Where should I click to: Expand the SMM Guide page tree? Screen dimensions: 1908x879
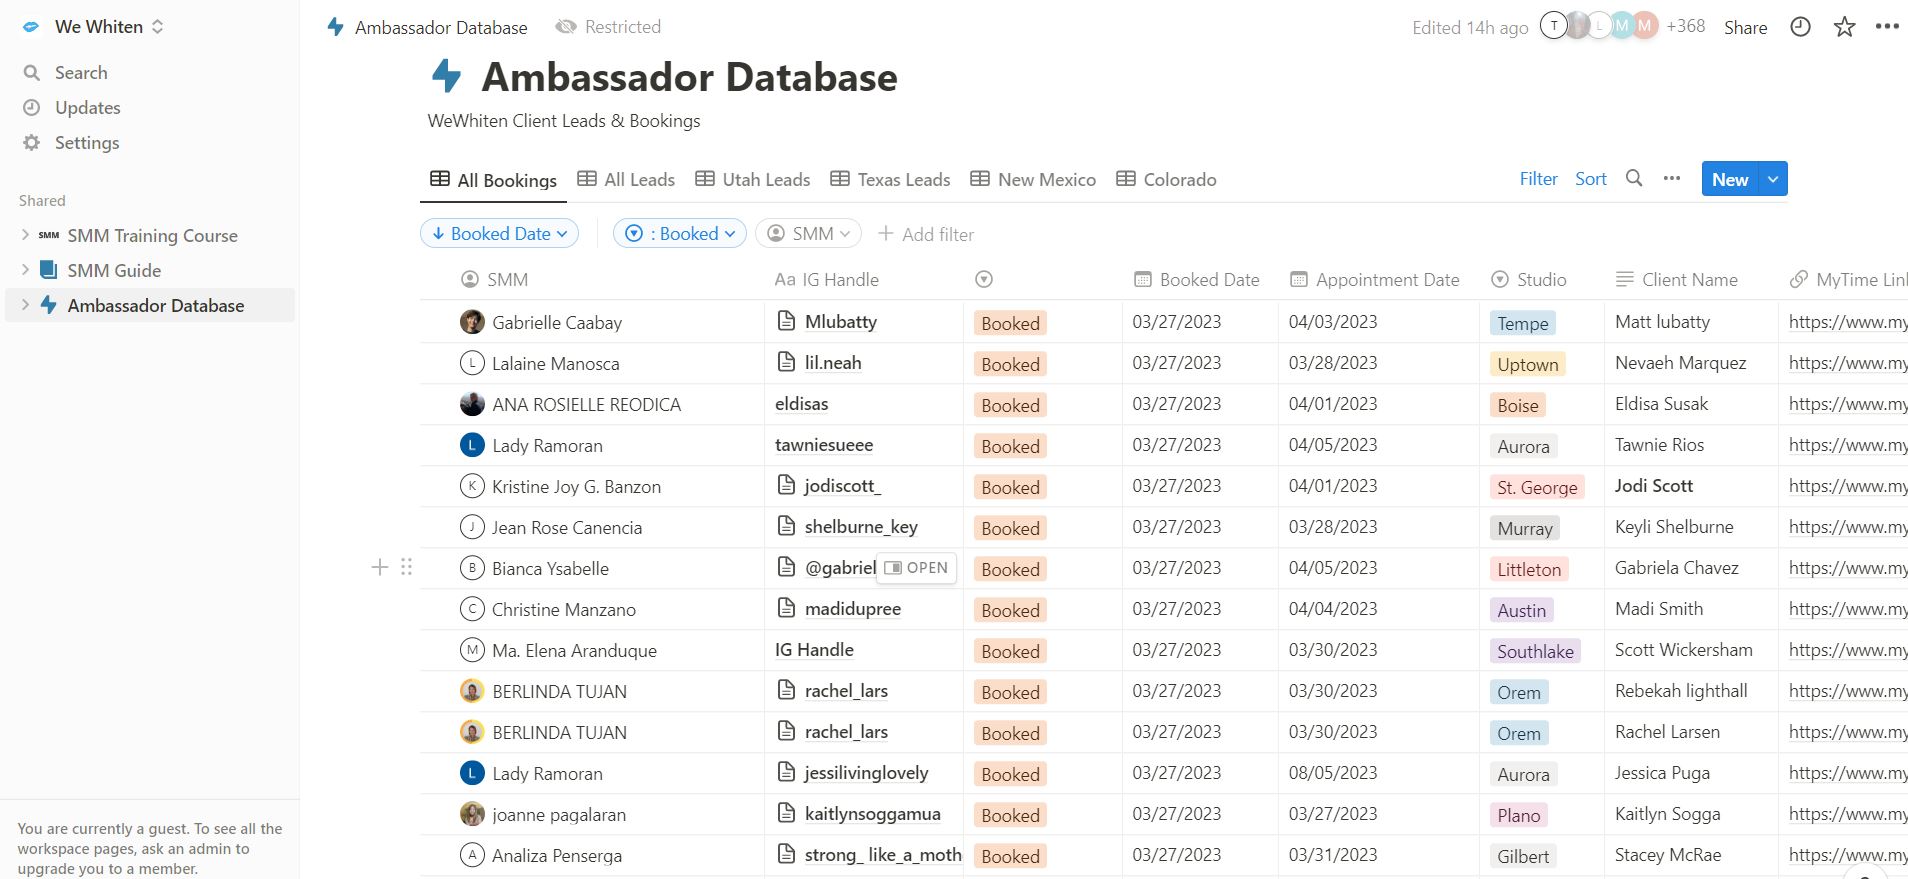tap(25, 270)
